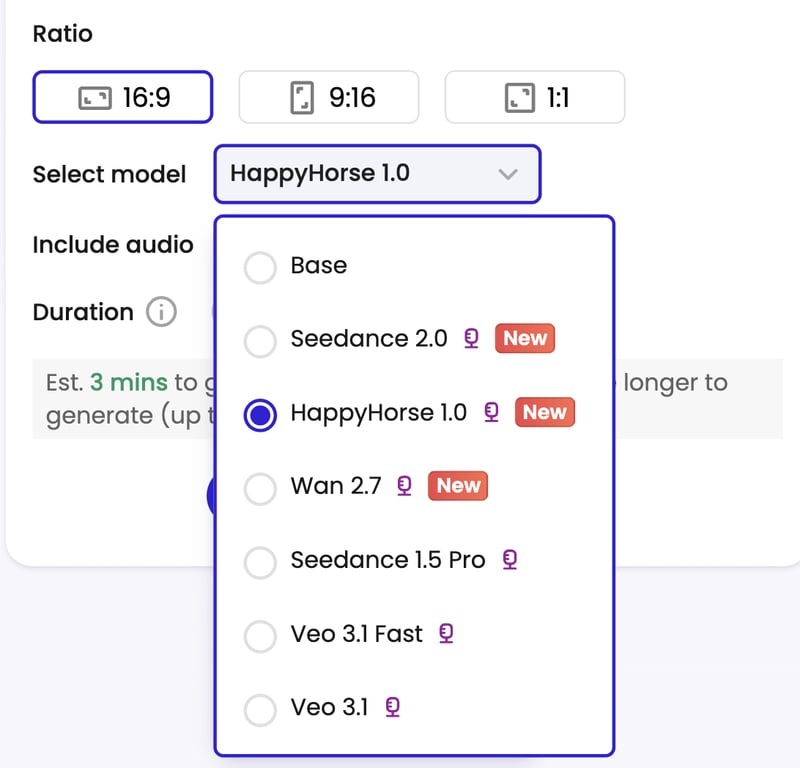Screen dimensions: 800x768
Task: Select the Seedance 2.0 radio button
Action: pyautogui.click(x=260, y=341)
